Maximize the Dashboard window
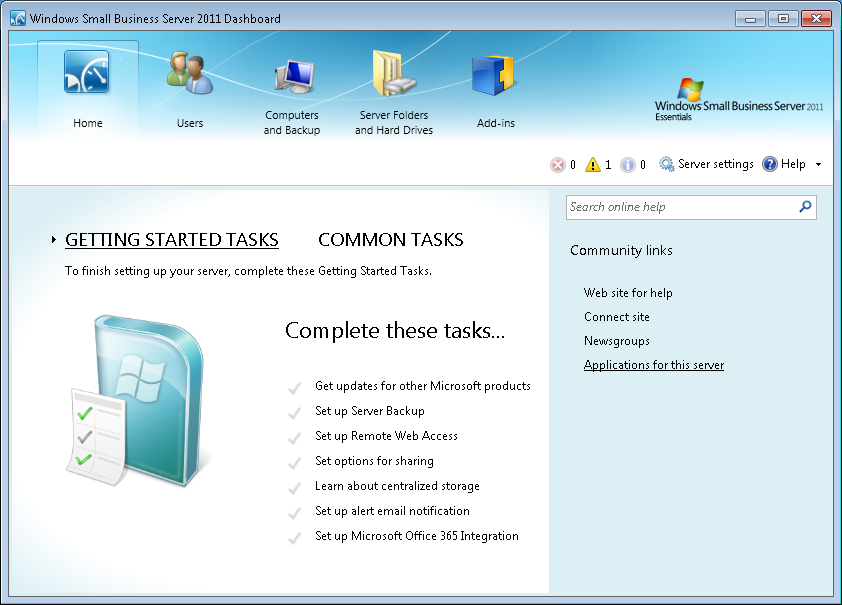This screenshot has height=605, width=842. (x=783, y=19)
